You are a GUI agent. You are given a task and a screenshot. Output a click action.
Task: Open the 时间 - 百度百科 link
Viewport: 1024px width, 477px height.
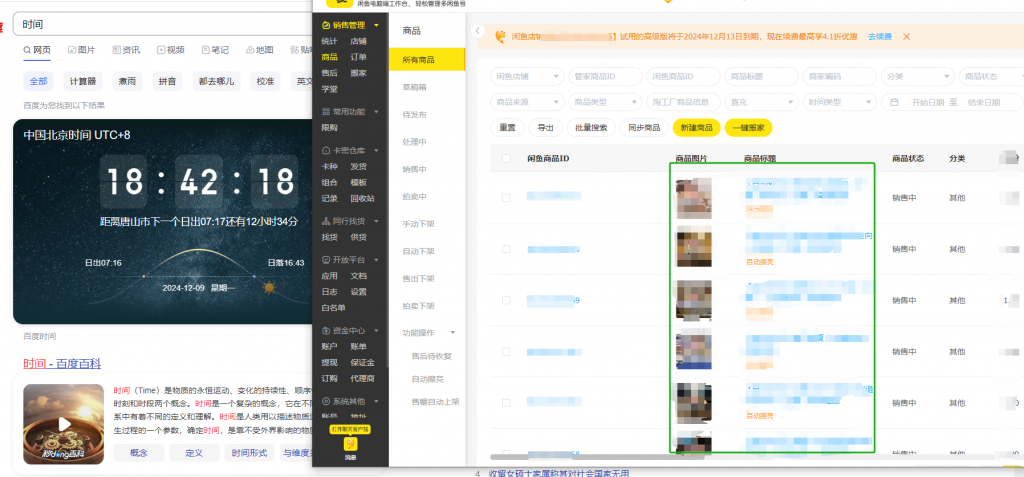(62, 363)
